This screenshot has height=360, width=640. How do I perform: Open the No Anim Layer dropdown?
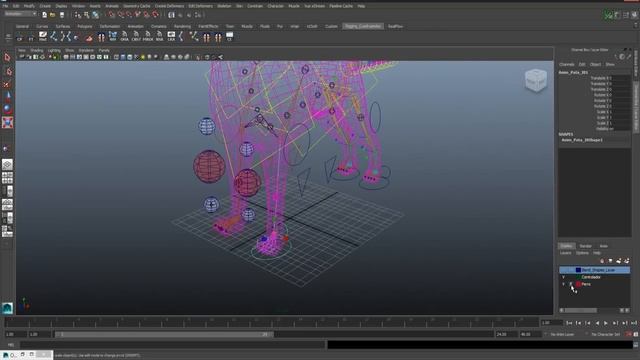[x=562, y=334]
